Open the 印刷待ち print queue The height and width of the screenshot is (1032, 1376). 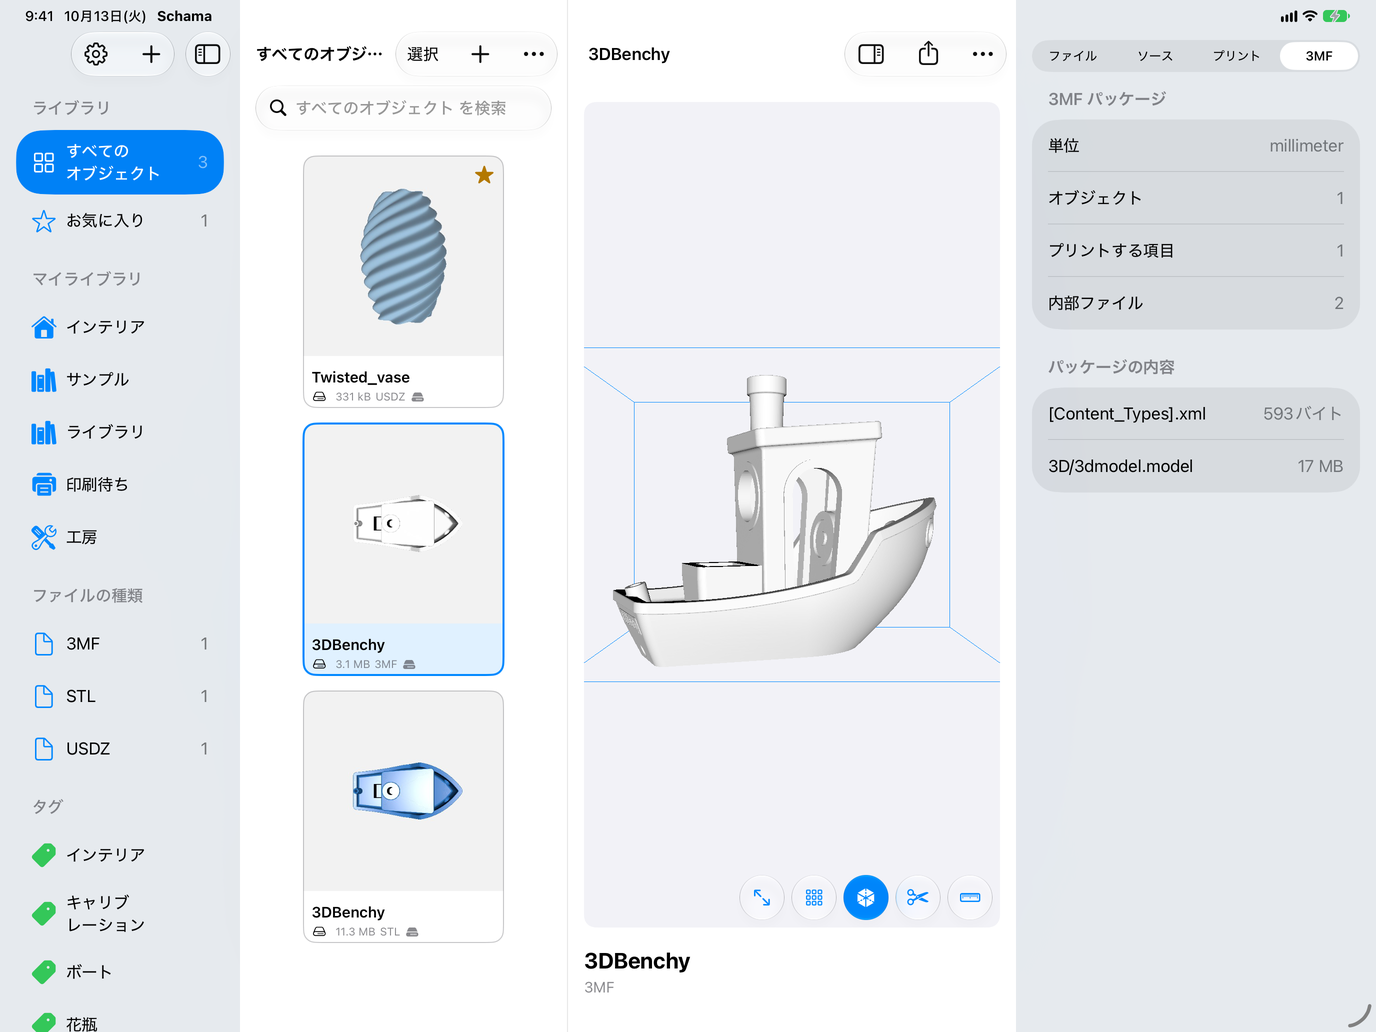(x=120, y=485)
